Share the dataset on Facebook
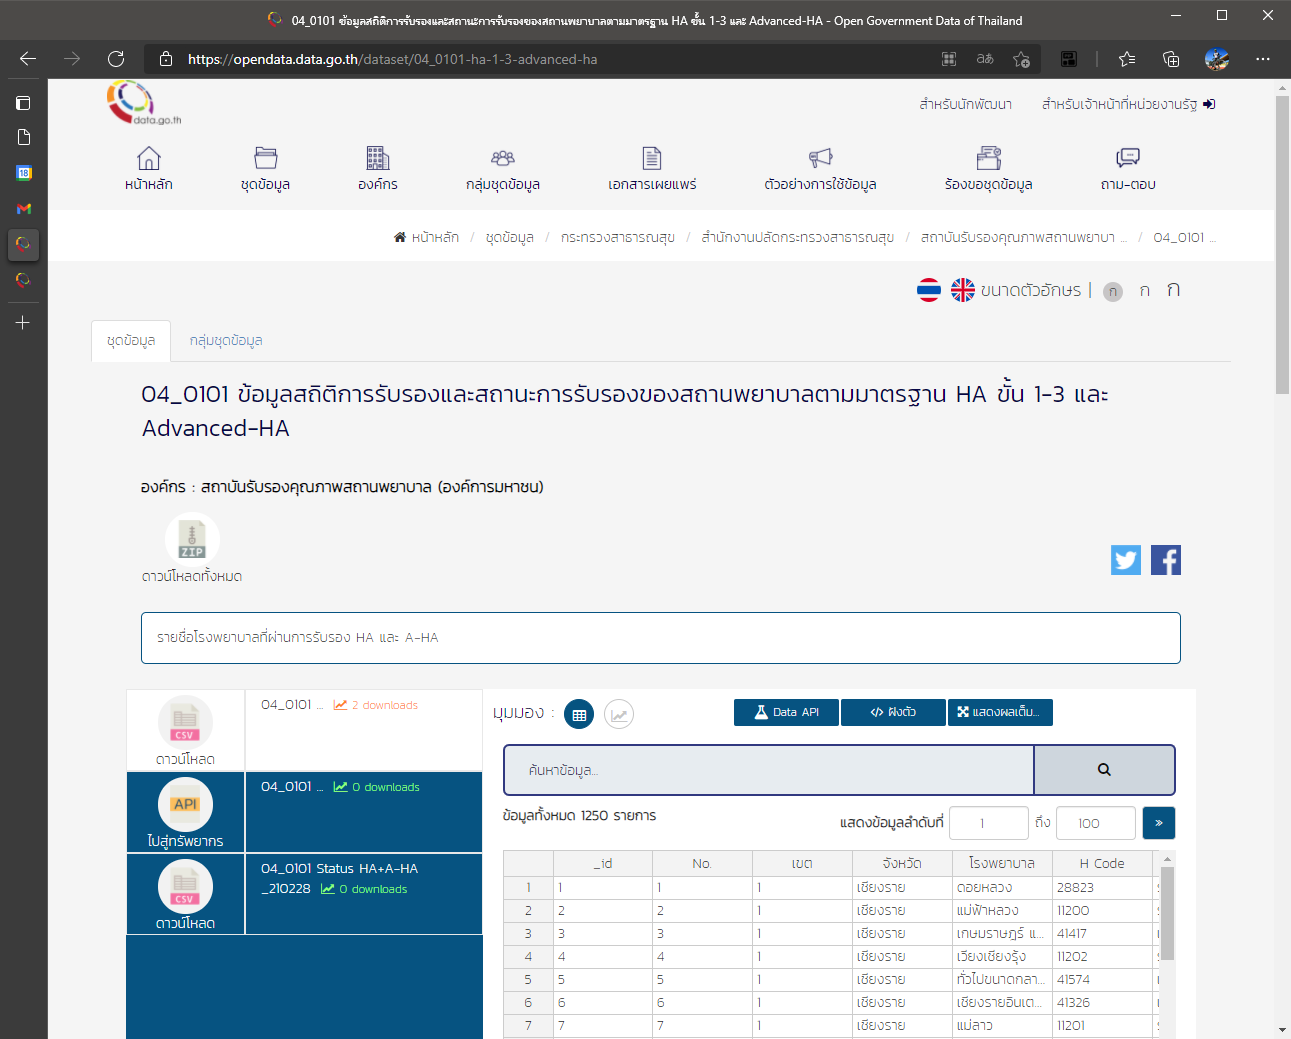 [x=1165, y=560]
